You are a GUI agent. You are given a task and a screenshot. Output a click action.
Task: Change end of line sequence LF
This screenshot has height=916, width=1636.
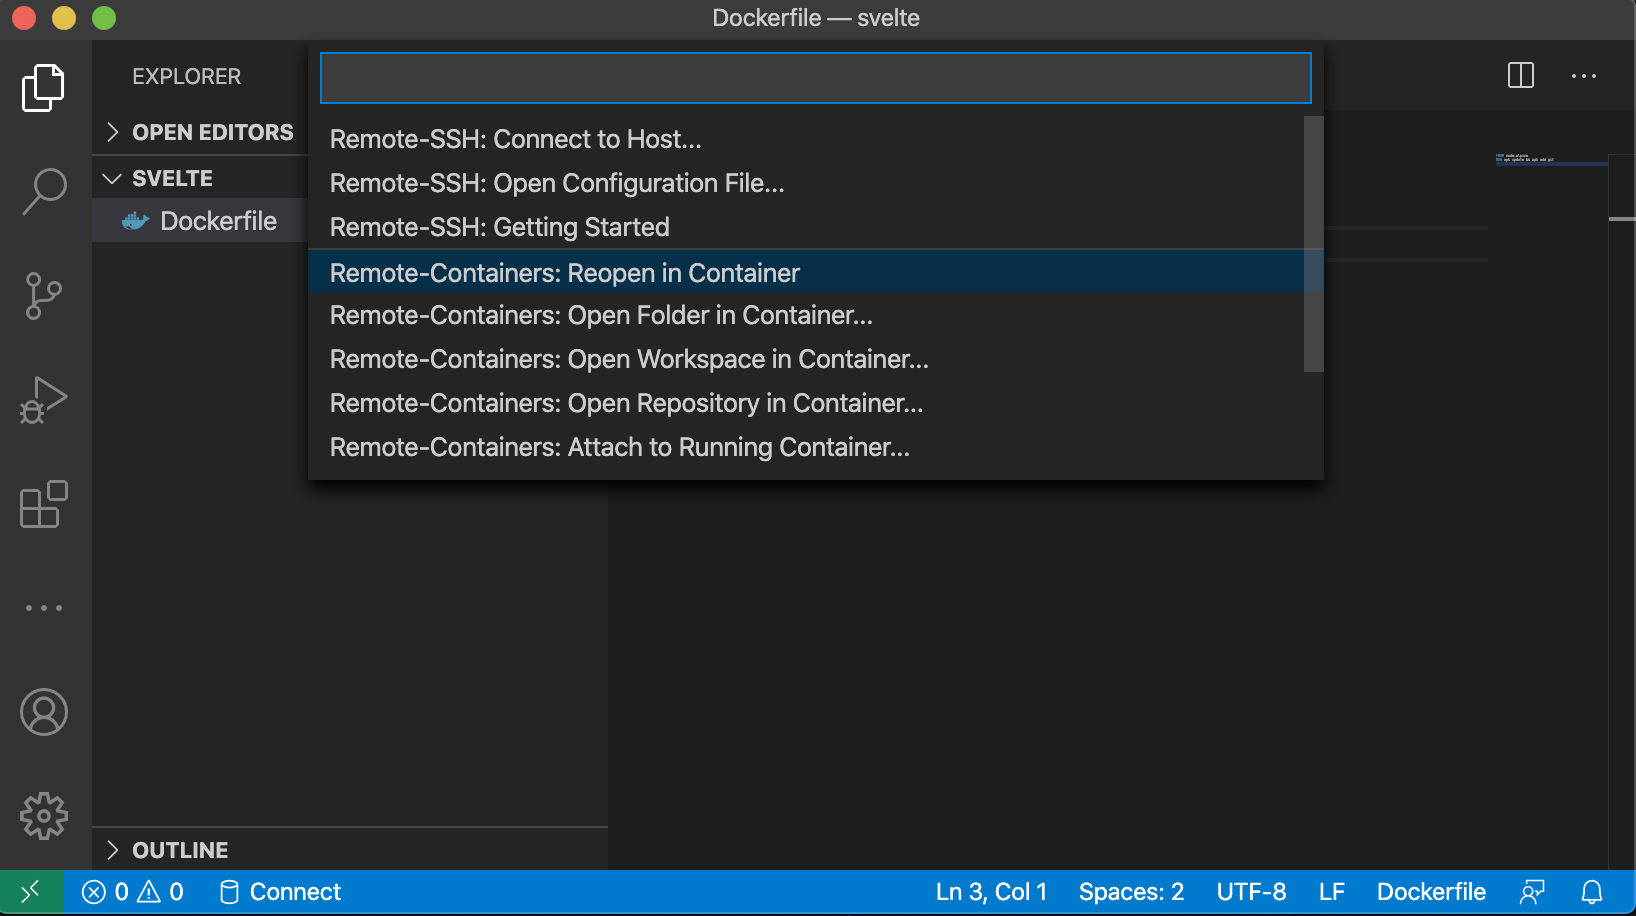pos(1331,891)
